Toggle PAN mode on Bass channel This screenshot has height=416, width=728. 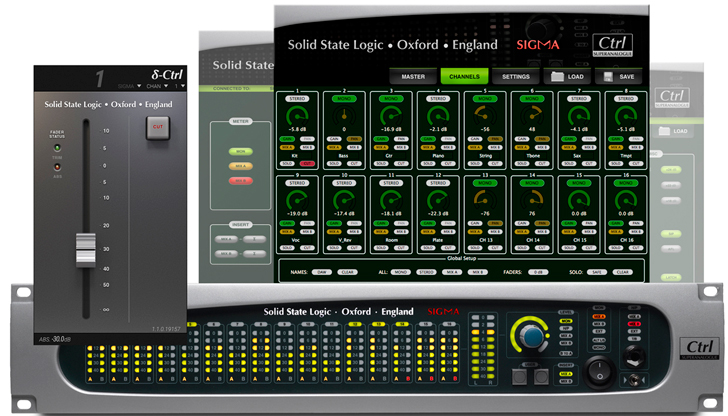pos(354,139)
